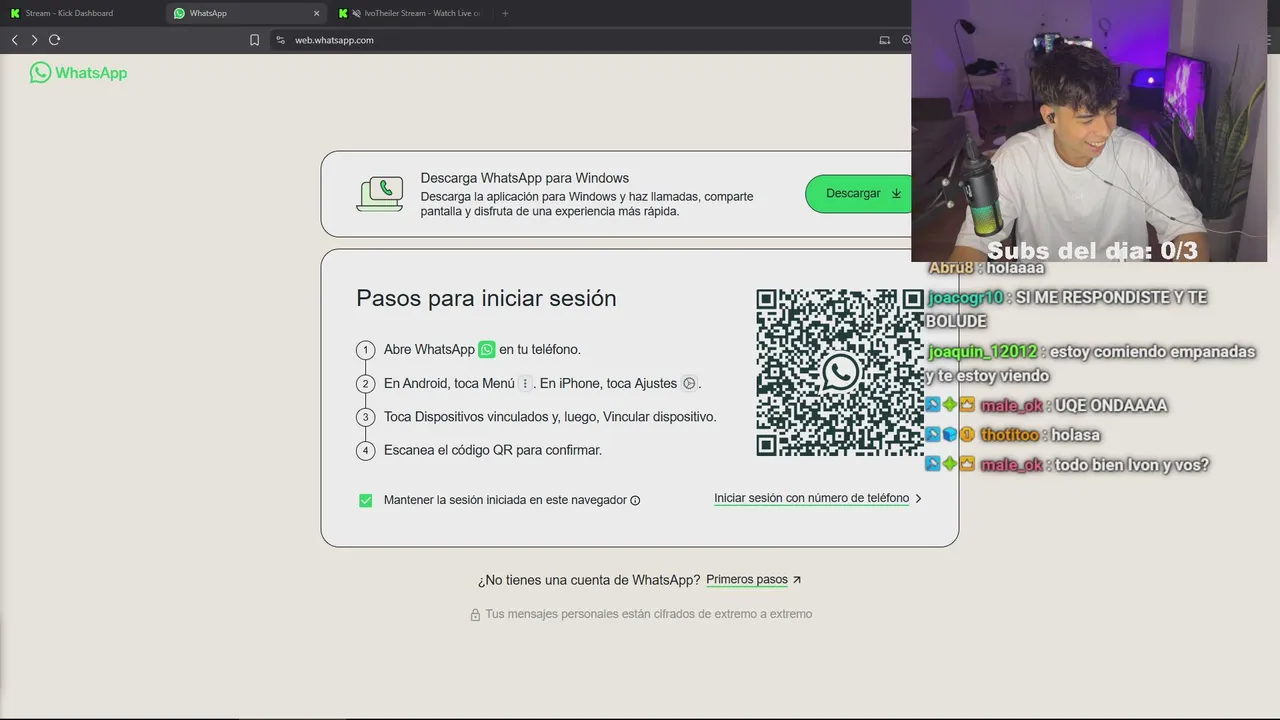Click the ¿No tienes una cuenta de WhatsApp? text
The height and width of the screenshot is (720, 1280).
(x=589, y=580)
